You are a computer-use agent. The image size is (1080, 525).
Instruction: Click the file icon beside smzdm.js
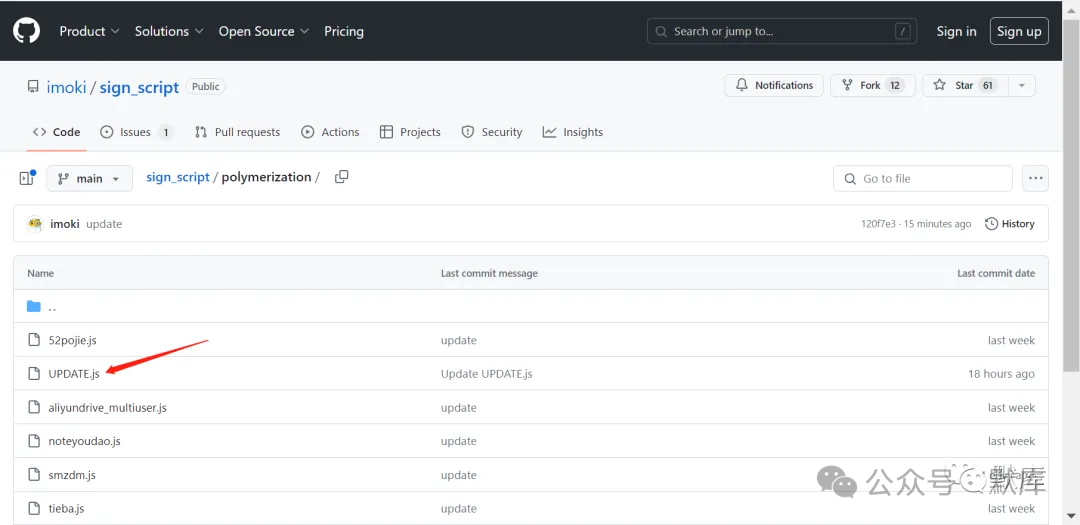(x=34, y=475)
